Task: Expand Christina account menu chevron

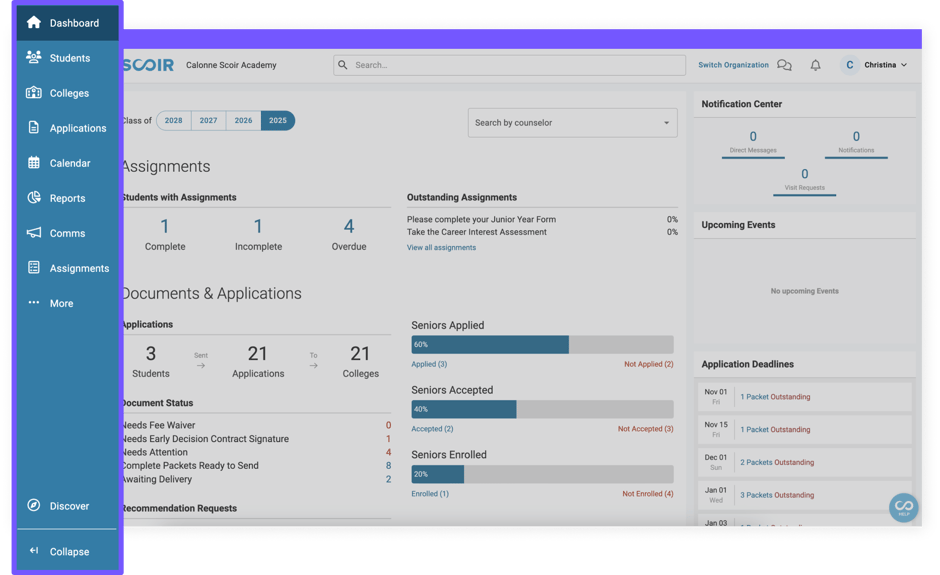Action: 904,65
